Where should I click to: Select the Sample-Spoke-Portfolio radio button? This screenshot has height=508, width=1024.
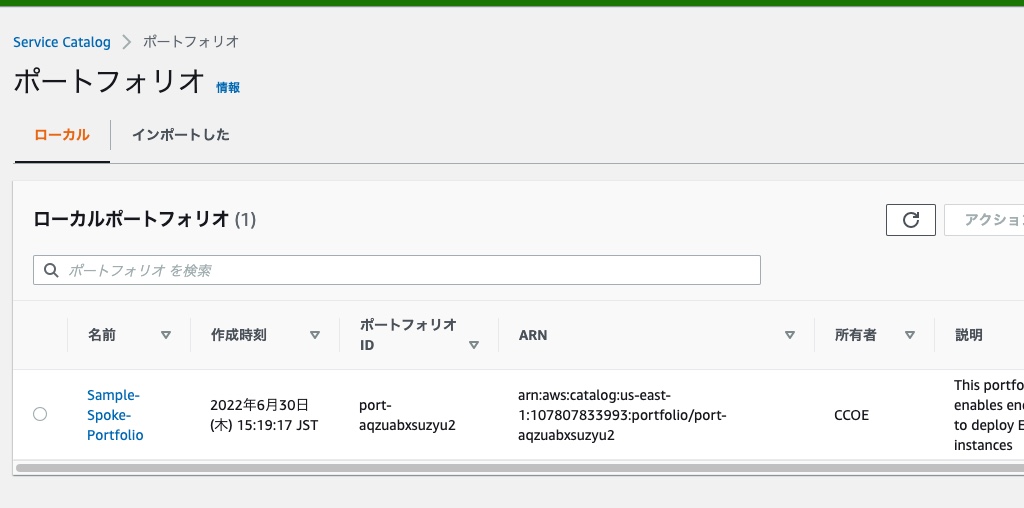[x=40, y=414]
